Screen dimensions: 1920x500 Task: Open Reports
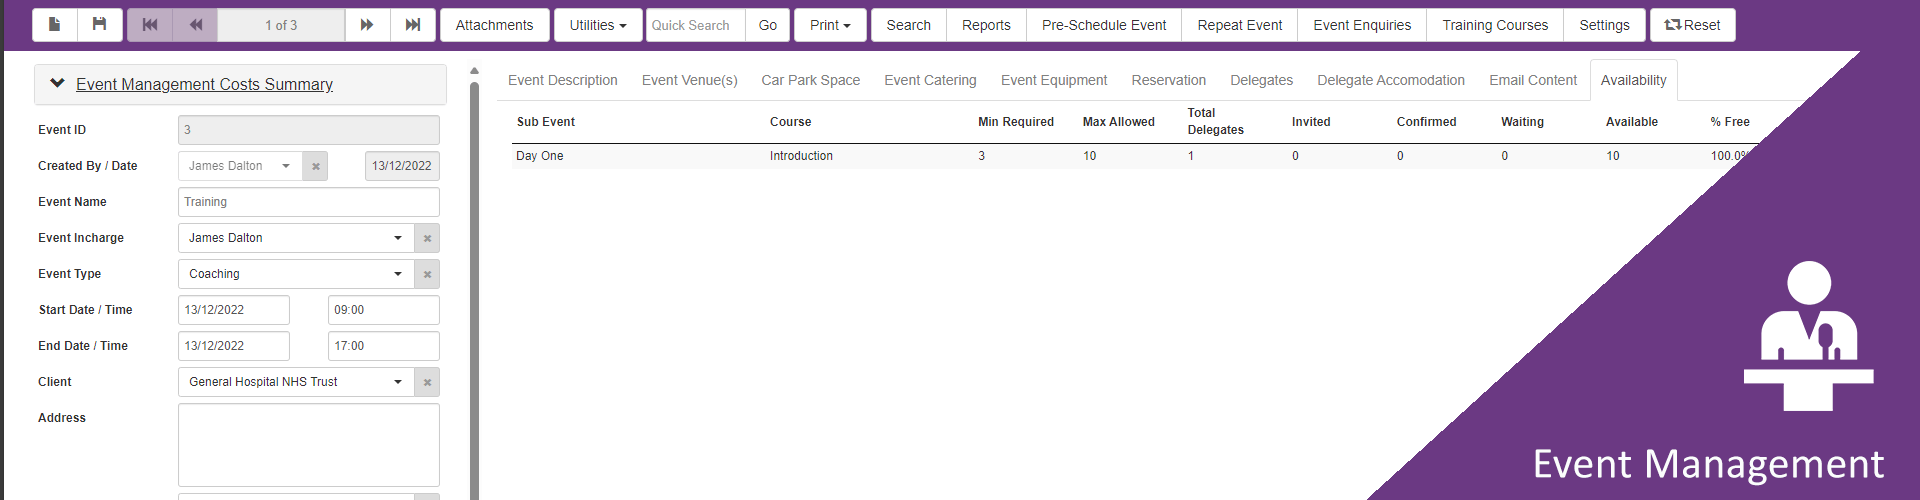[987, 25]
